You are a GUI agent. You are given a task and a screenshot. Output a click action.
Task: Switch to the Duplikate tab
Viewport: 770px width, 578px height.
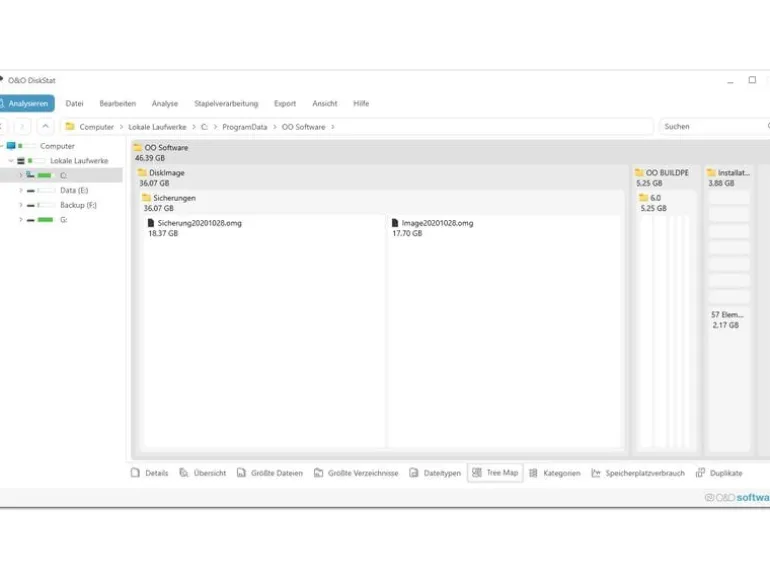point(719,473)
